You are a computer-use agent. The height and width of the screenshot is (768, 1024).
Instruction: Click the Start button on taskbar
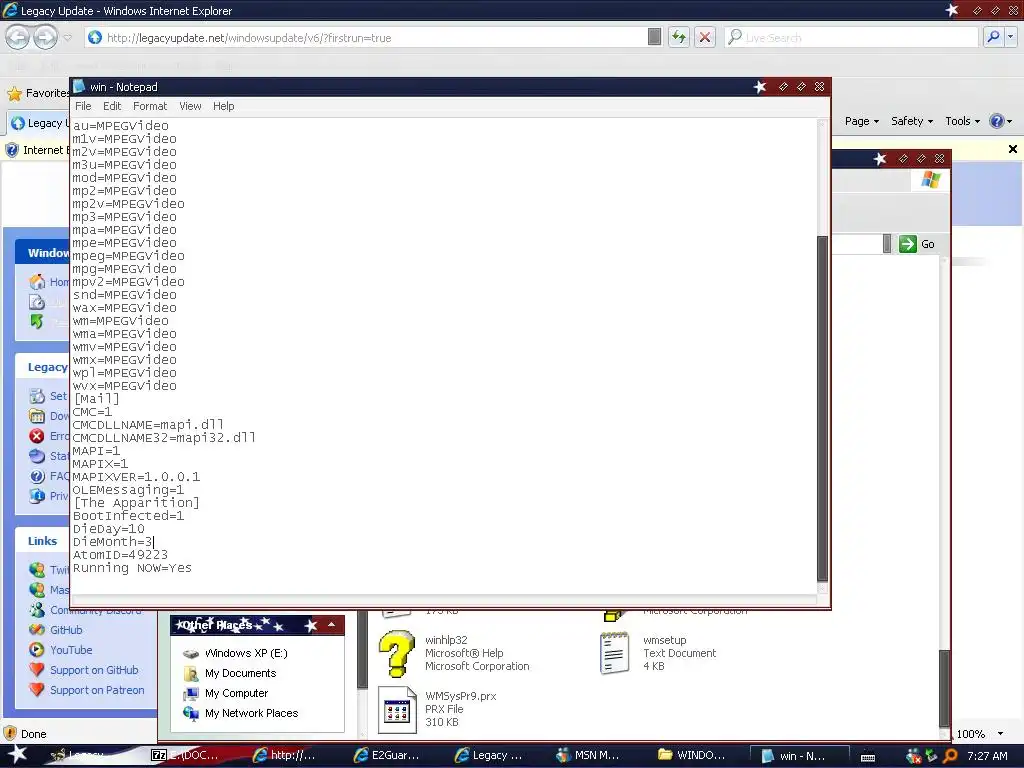(16, 756)
